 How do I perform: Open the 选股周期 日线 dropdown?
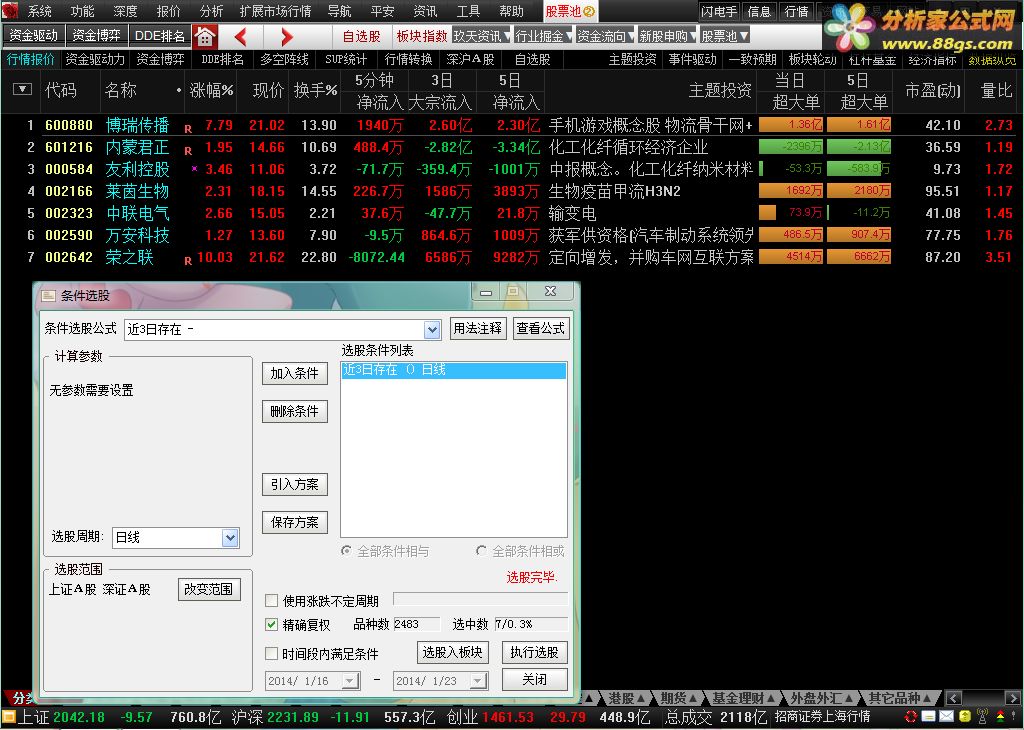point(230,537)
